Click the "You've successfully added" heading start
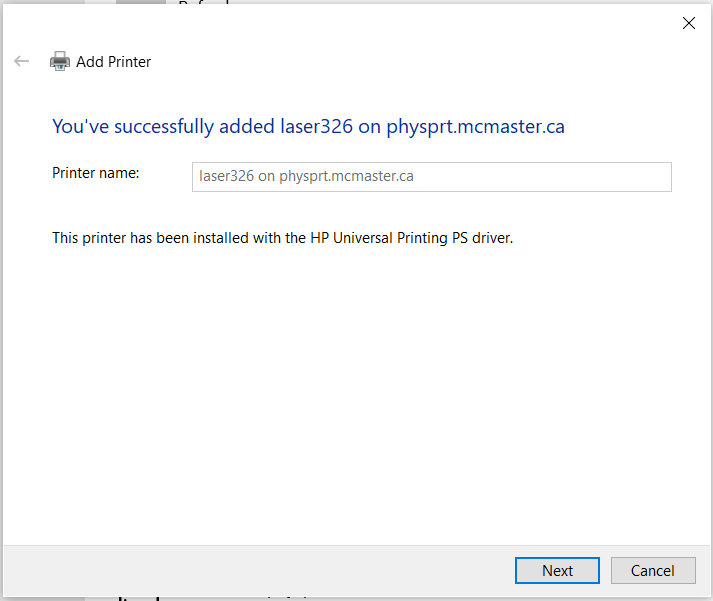Image resolution: width=713 pixels, height=601 pixels. click(110, 127)
